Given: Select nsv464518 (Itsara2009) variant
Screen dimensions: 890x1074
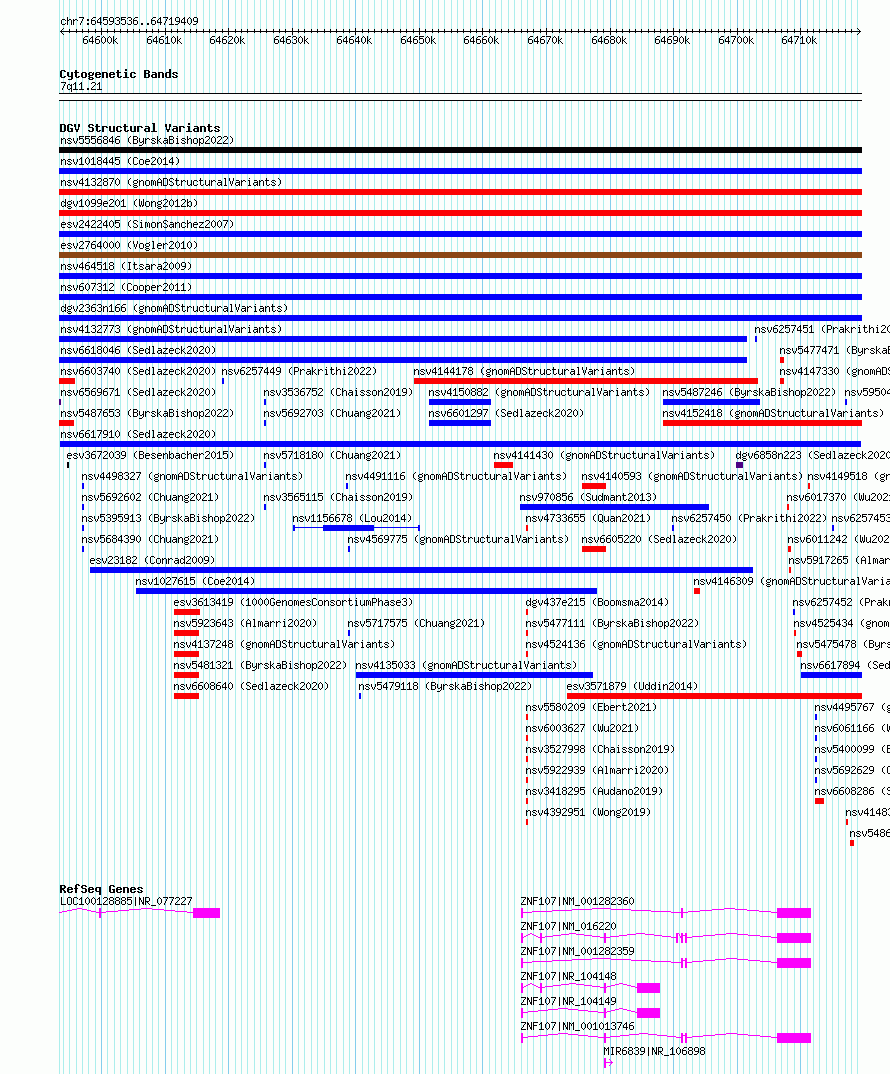Looking at the screenshot, I should pyautogui.click(x=126, y=266).
